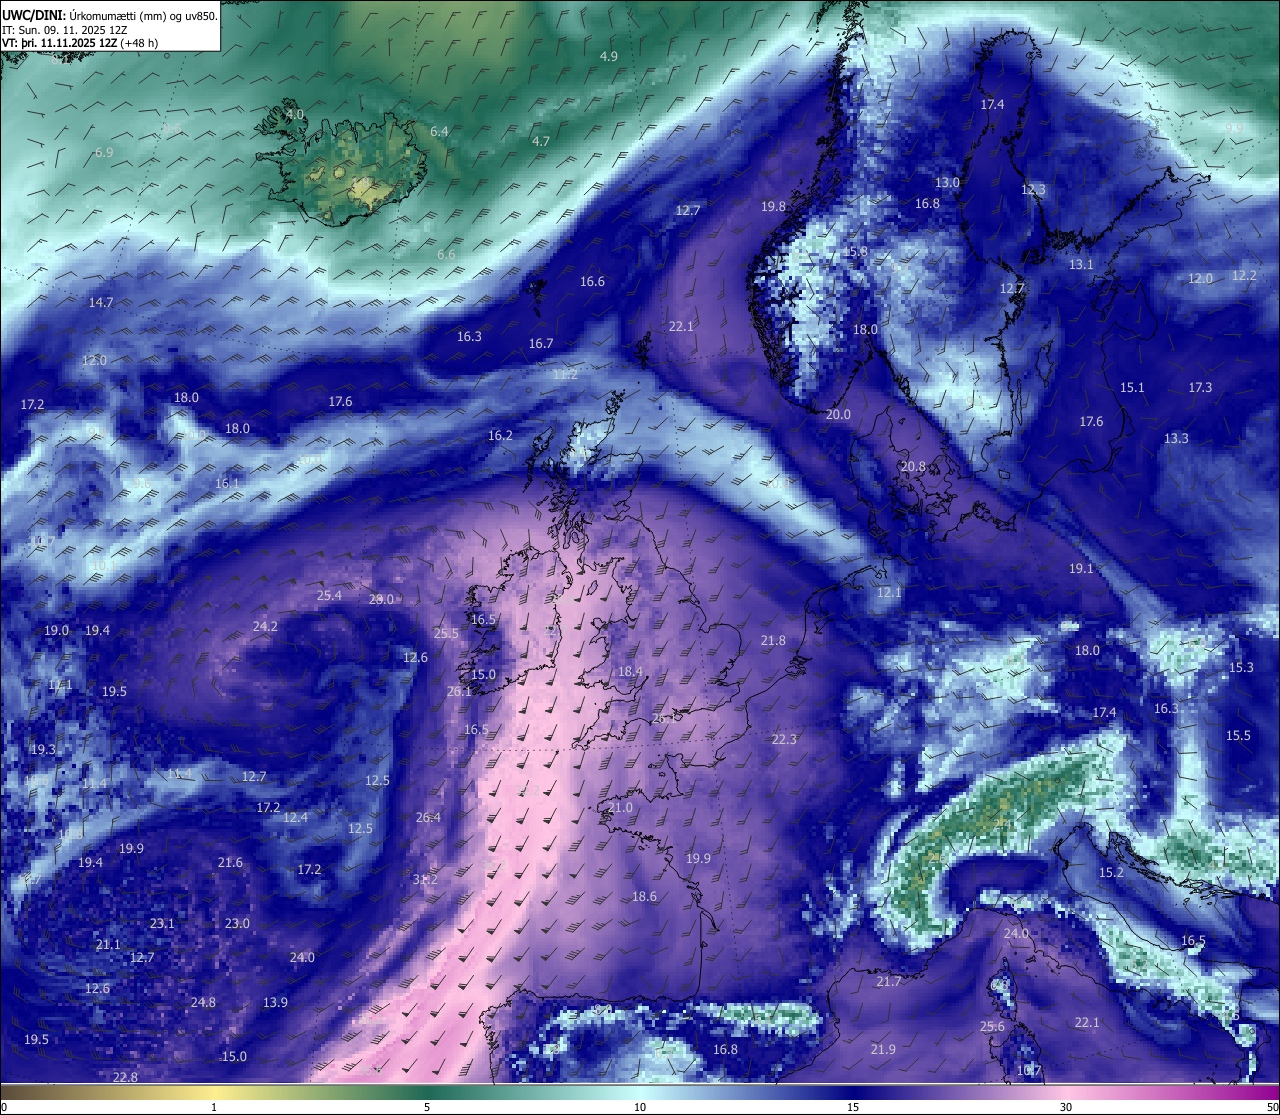This screenshot has height=1115, width=1280.
Task: Click the 21.0 value over Brittany
Action: pos(620,808)
